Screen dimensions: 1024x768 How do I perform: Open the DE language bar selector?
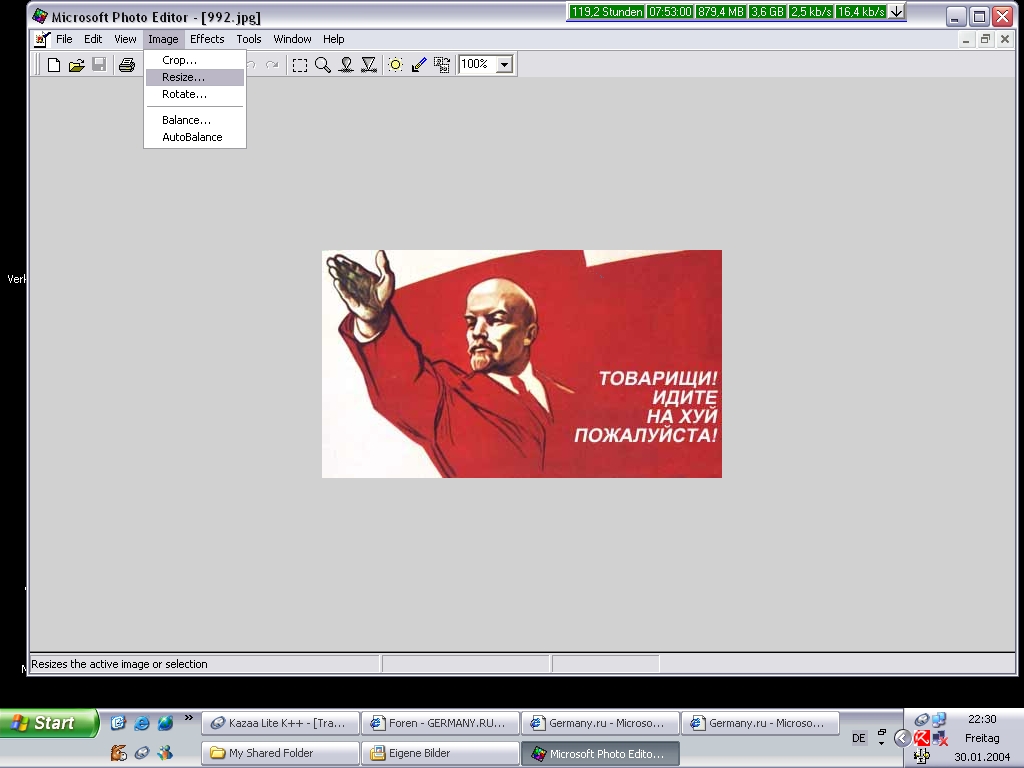[859, 738]
